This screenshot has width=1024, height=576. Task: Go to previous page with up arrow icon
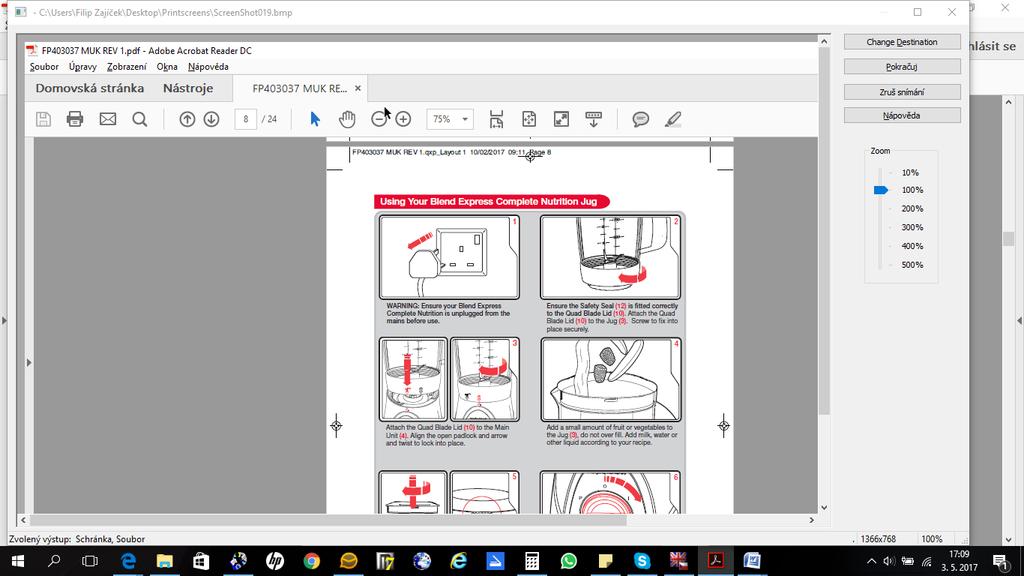point(187,119)
